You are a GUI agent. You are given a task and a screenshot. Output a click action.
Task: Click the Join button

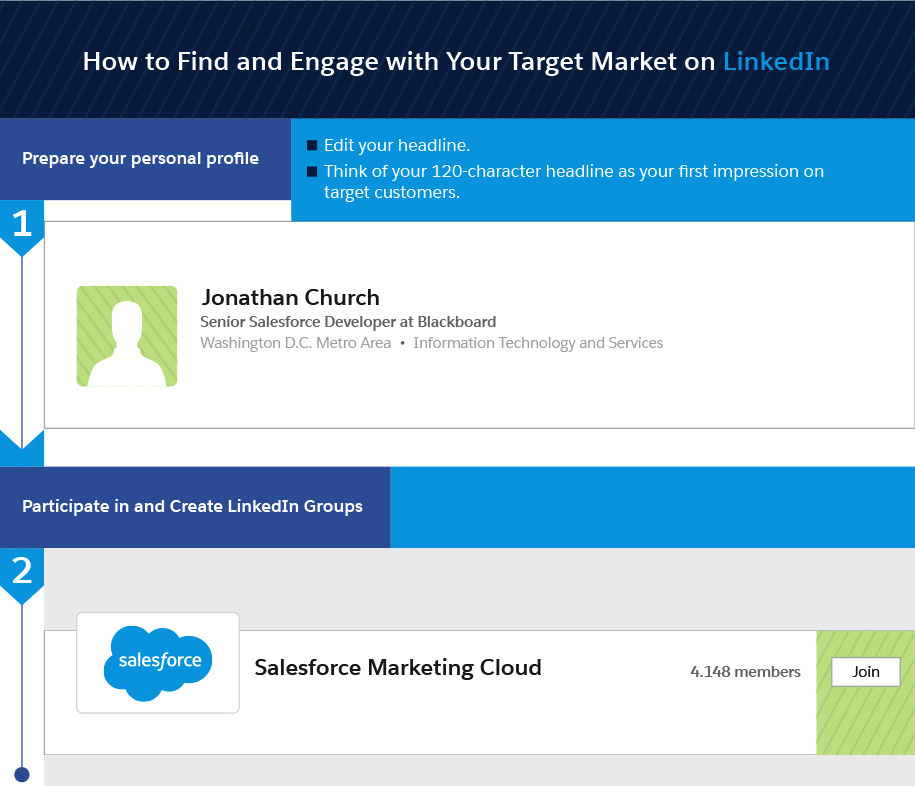coord(865,672)
